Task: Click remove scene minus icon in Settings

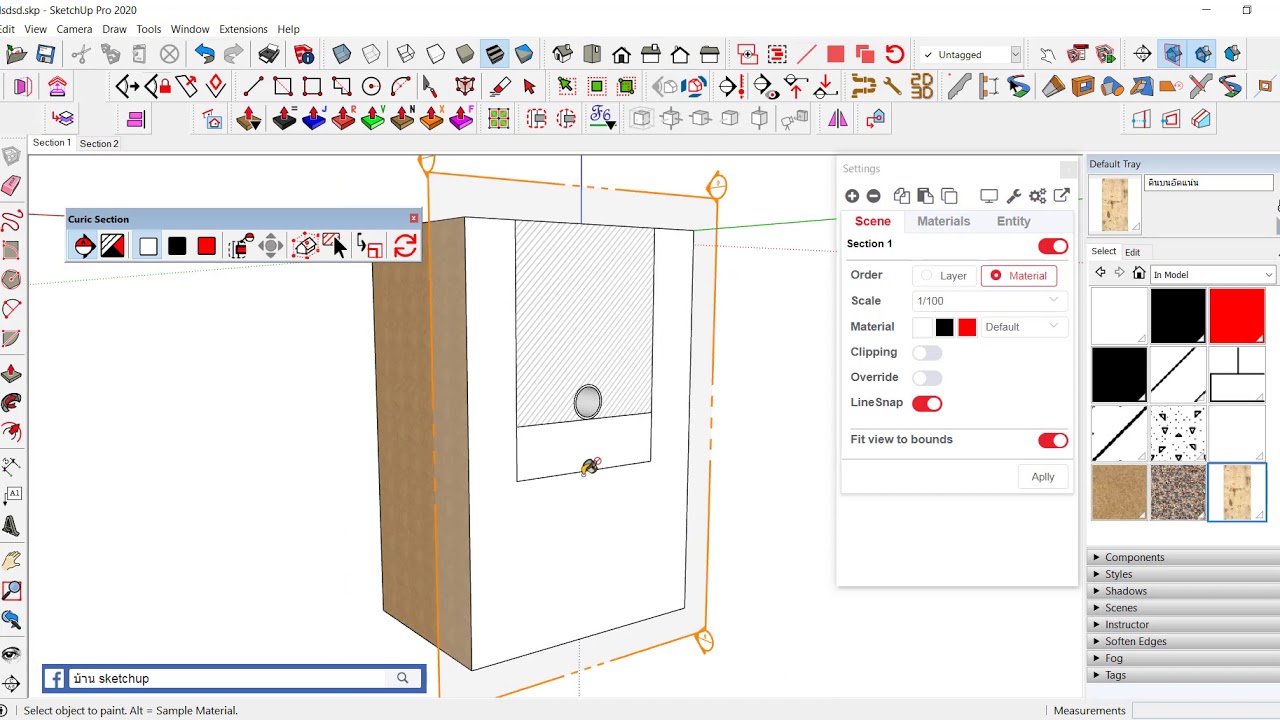Action: click(873, 196)
